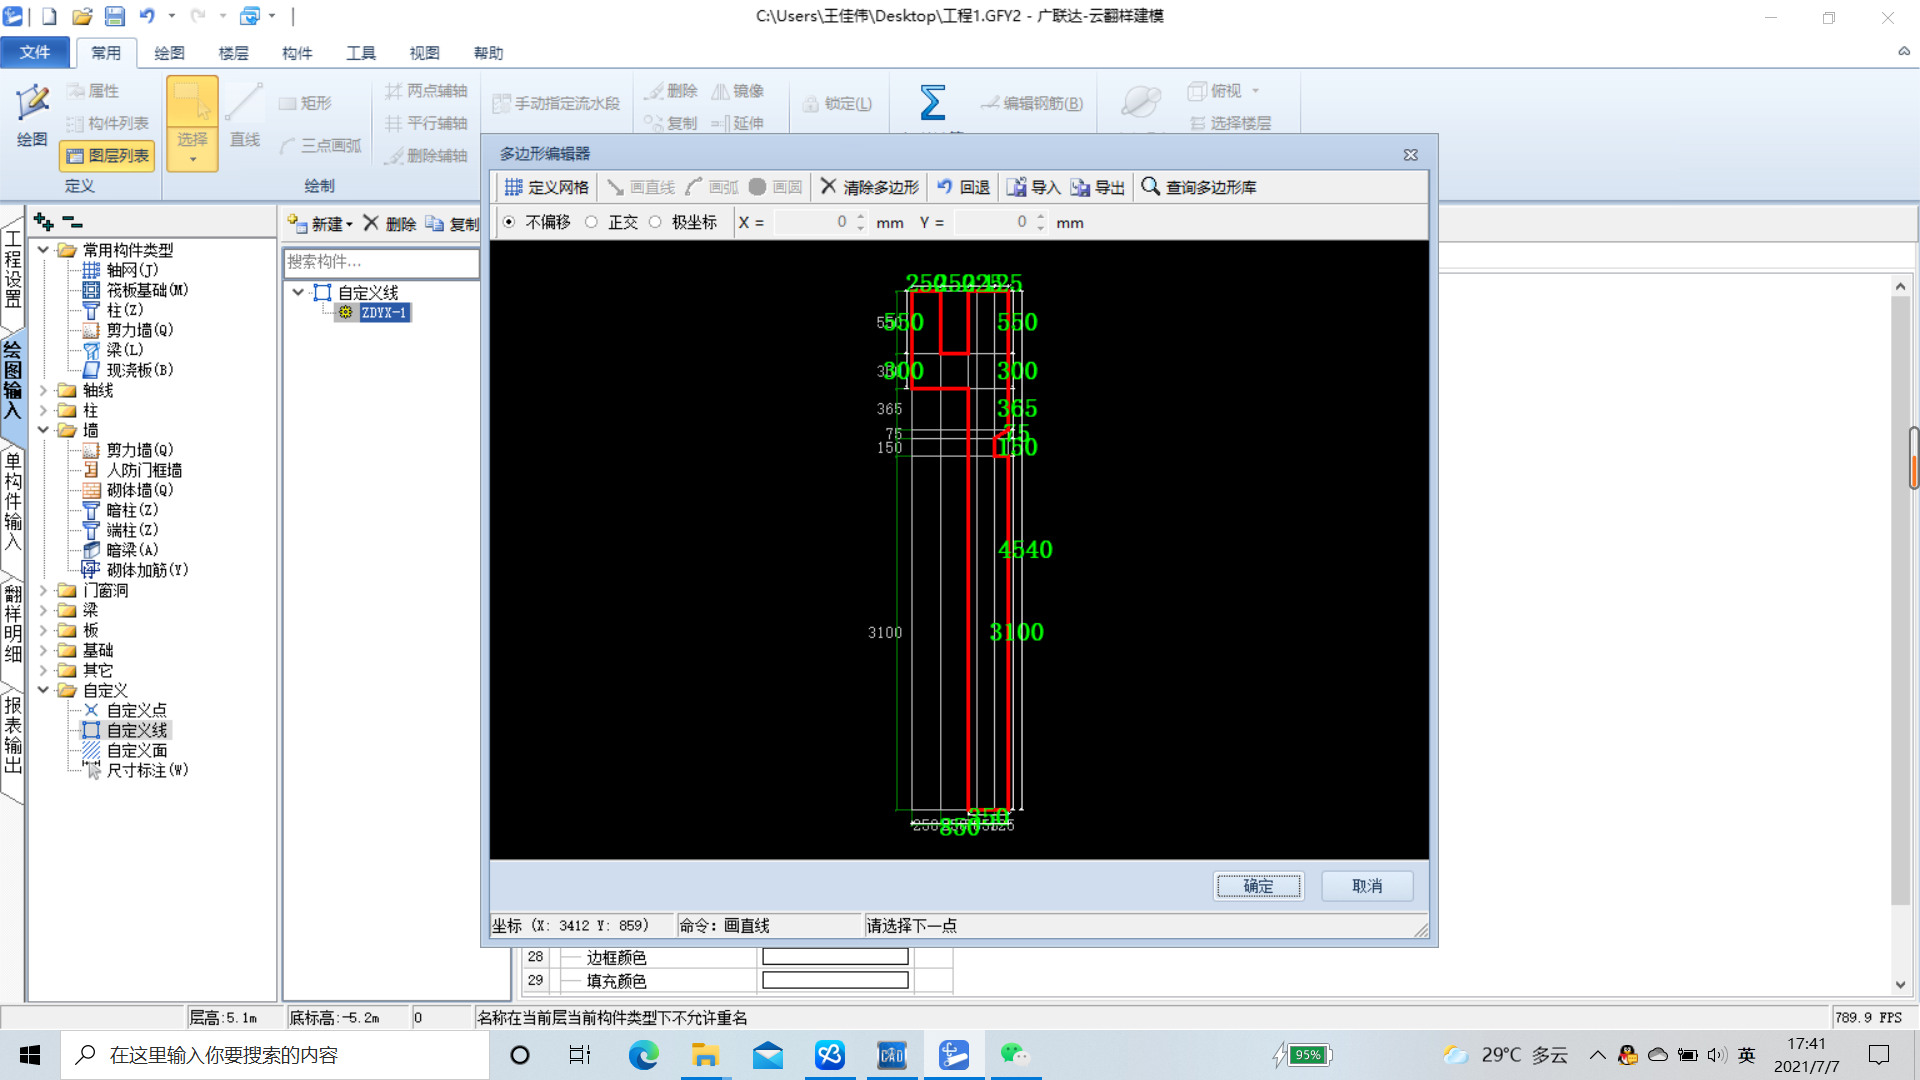The height and width of the screenshot is (1080, 1920).
Task: Click the Sigma calculate icon in ribbon
Action: point(932,102)
